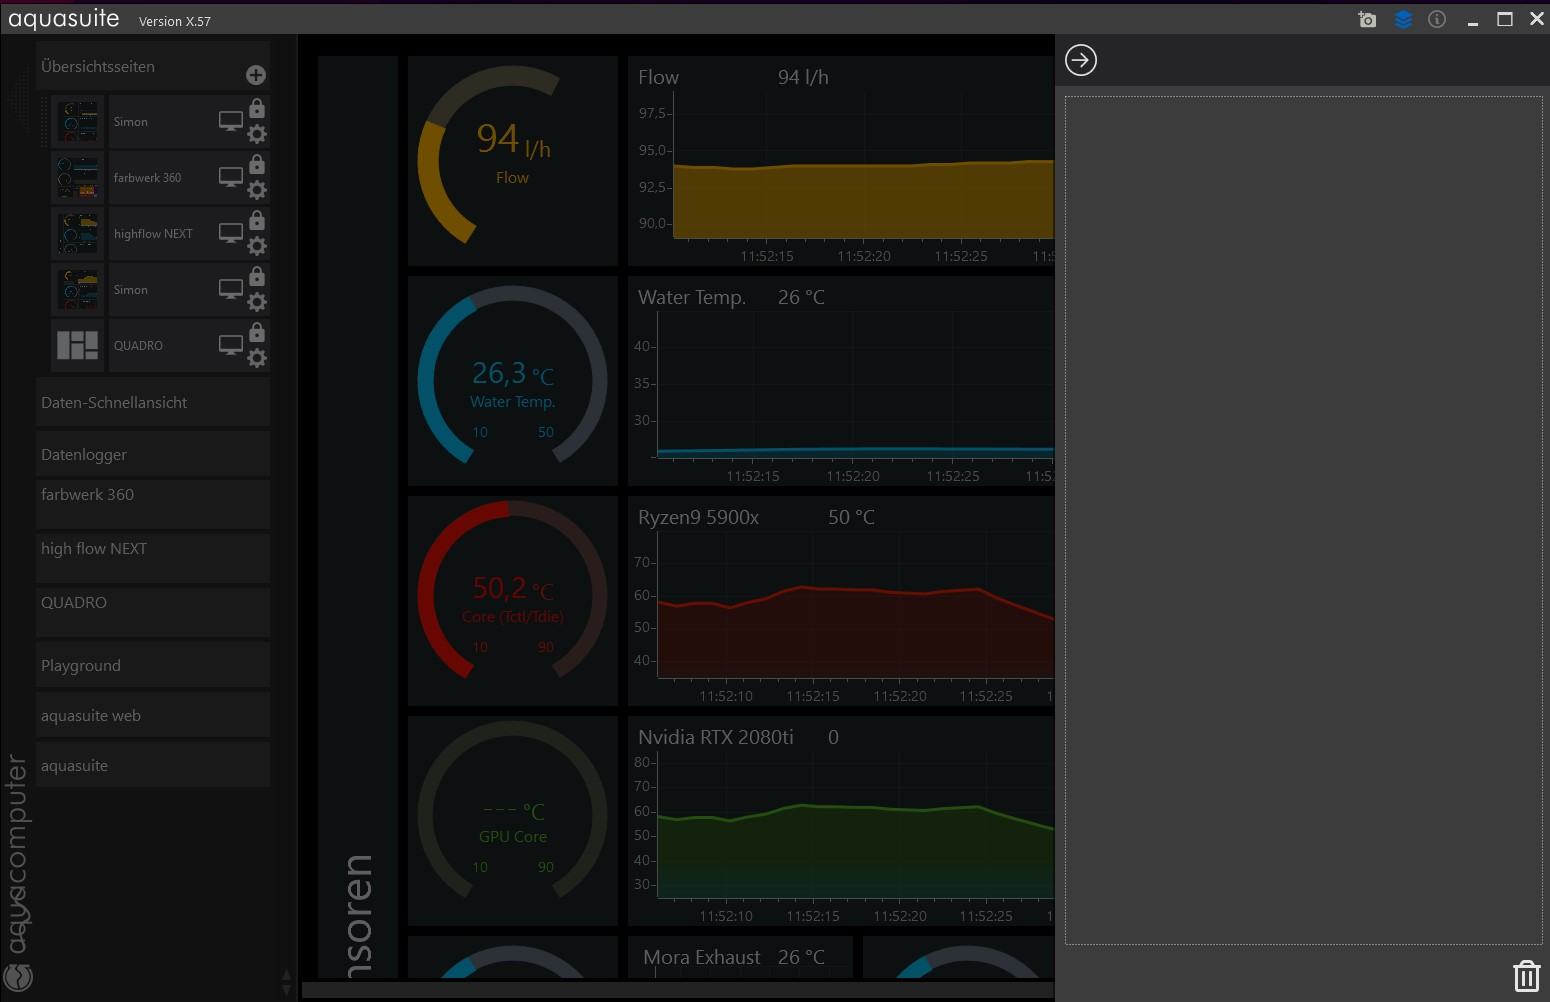The height and width of the screenshot is (1002, 1550).
Task: Toggle the lock on the highflow NEXT page
Action: [x=257, y=220]
